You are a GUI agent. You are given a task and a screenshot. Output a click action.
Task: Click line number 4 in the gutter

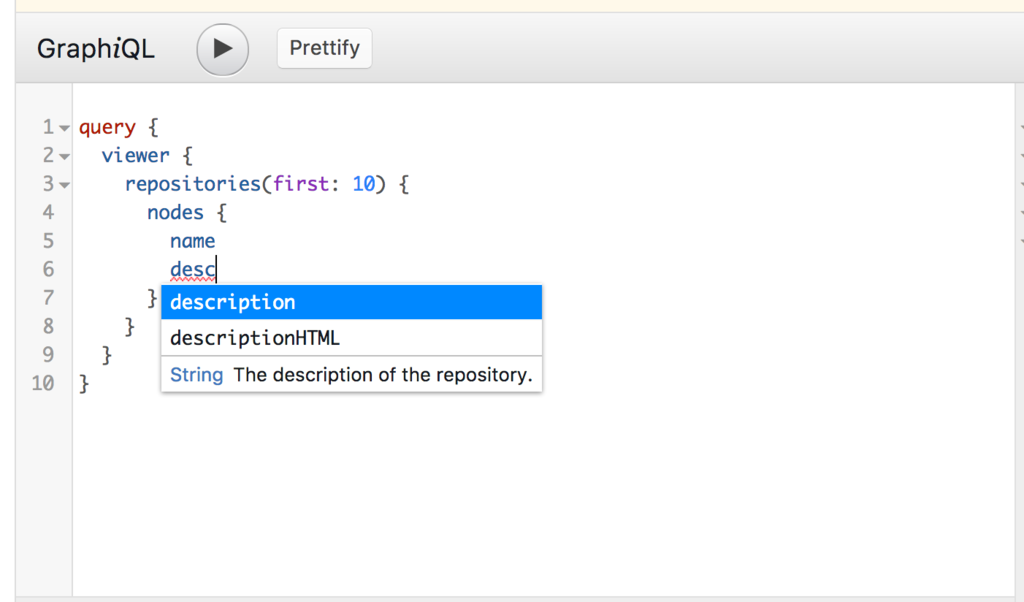coord(48,213)
